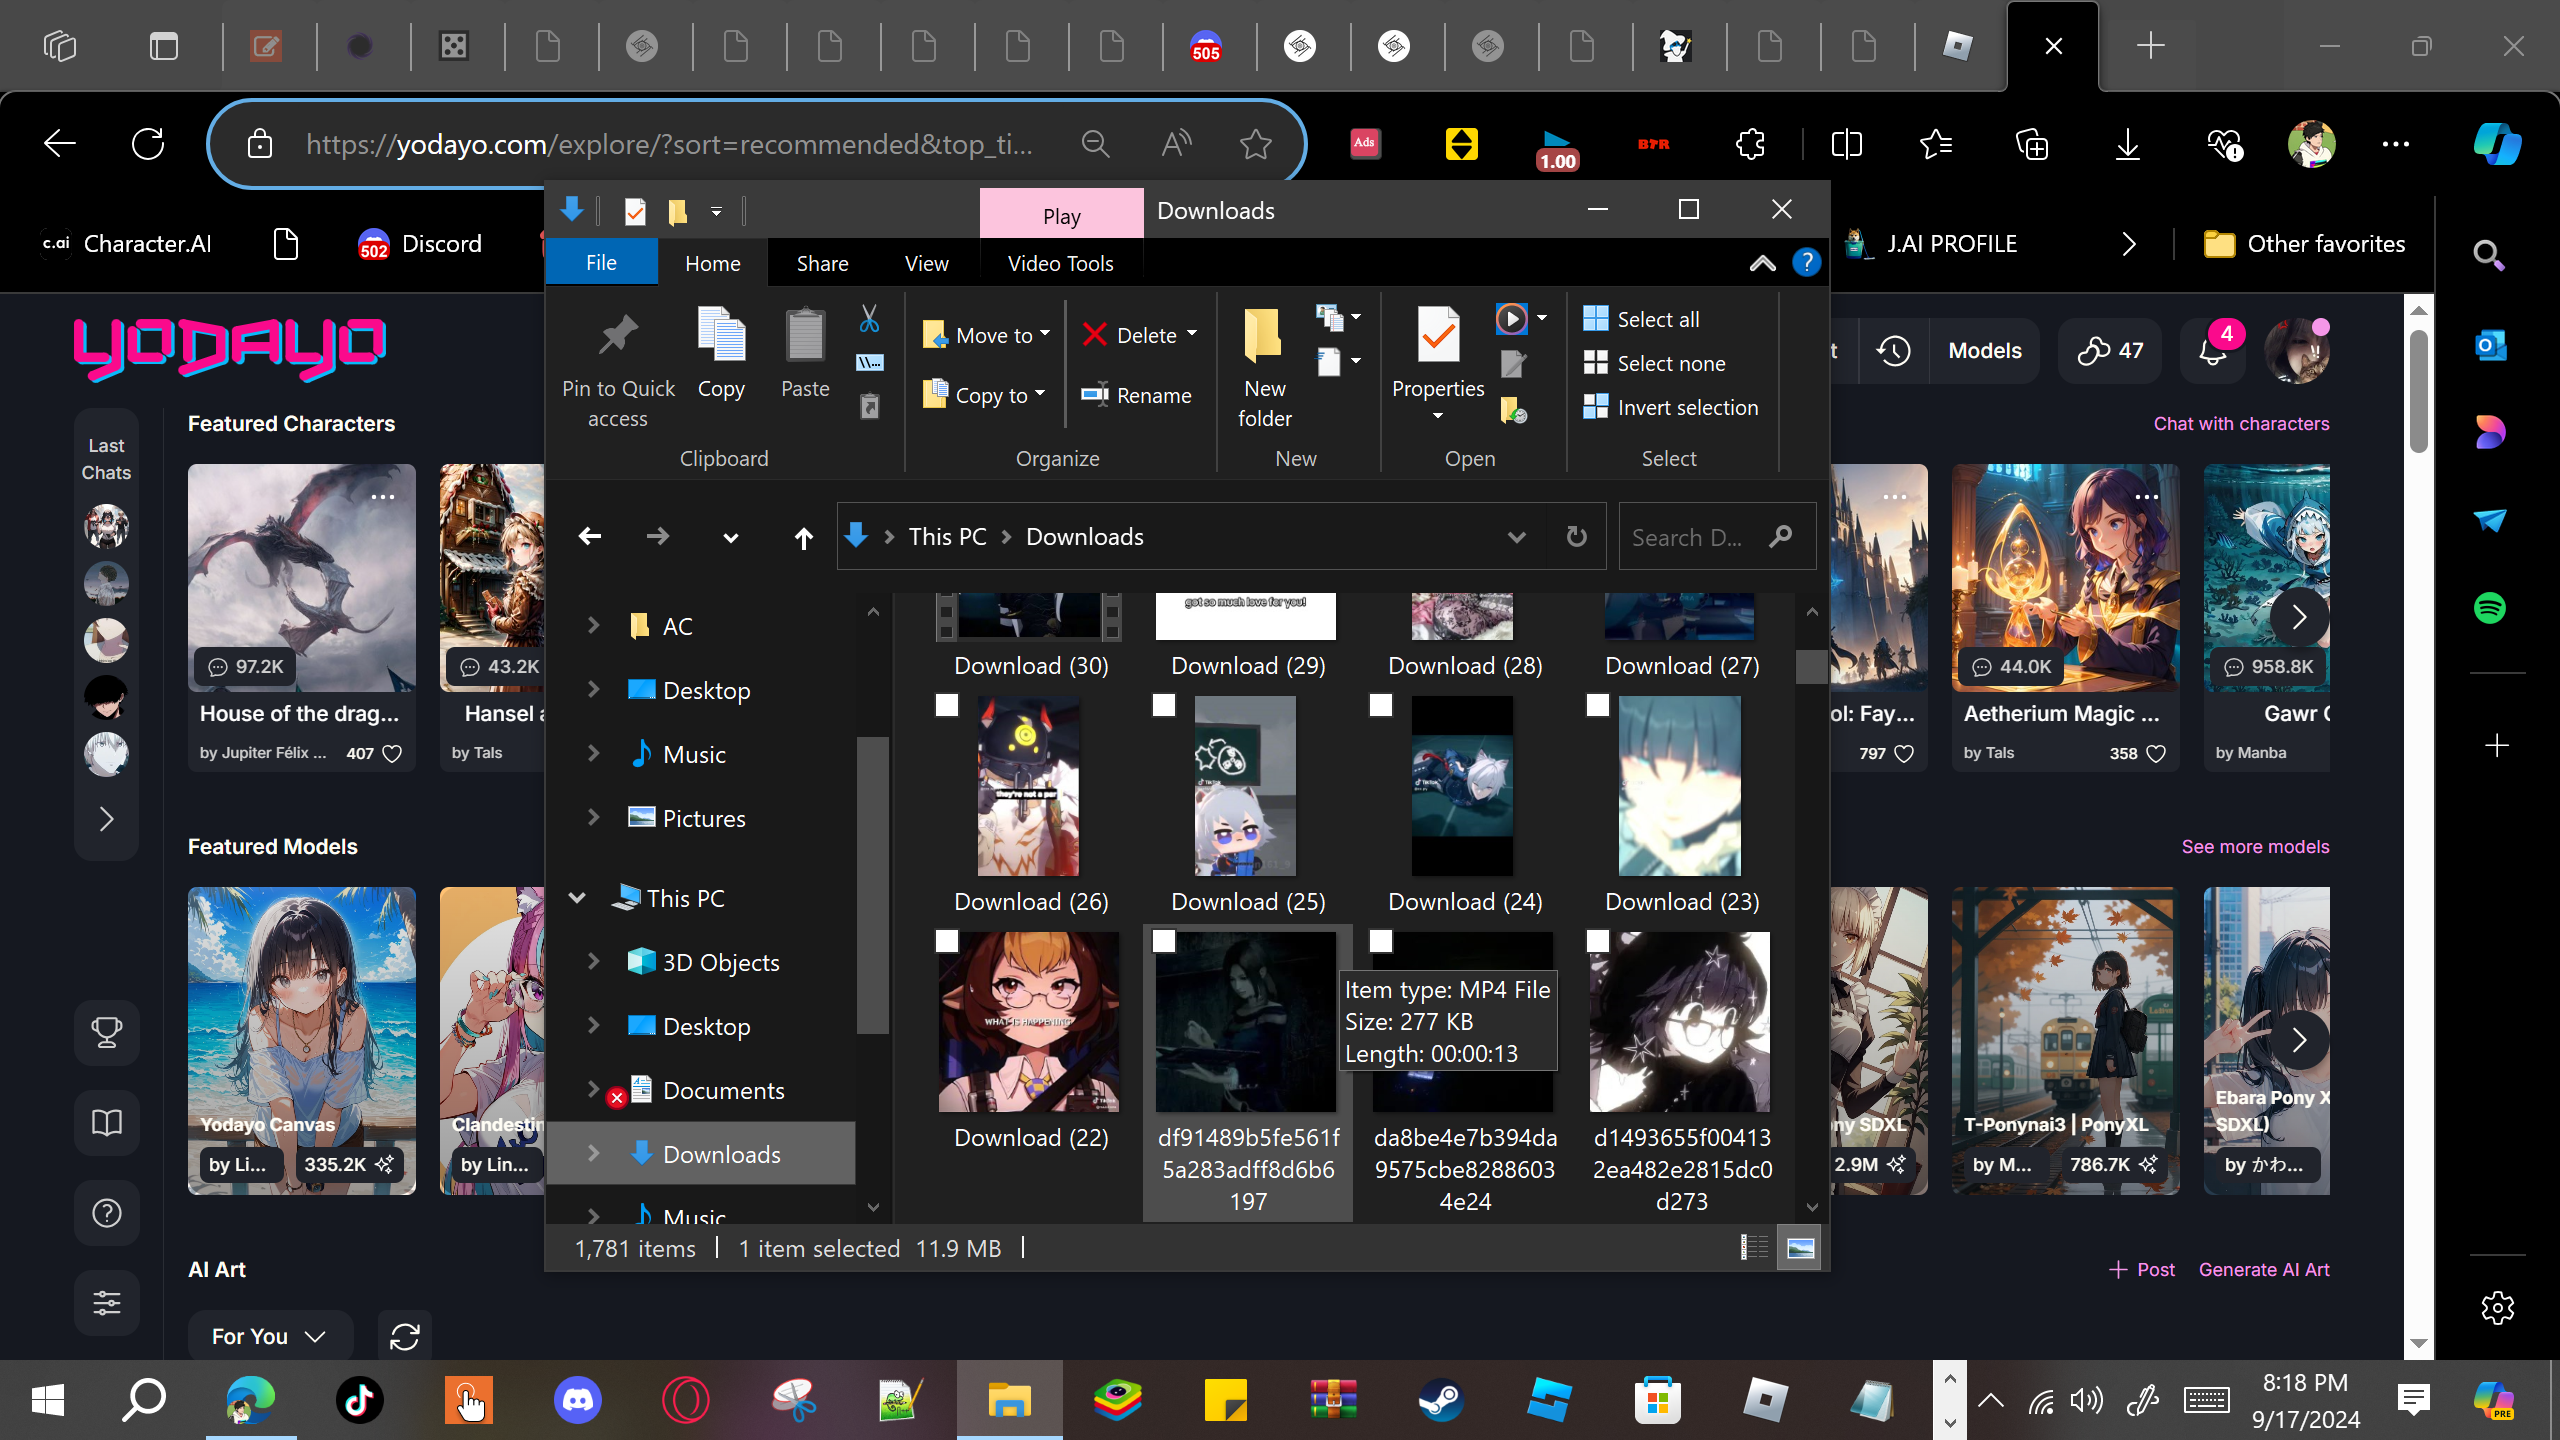Switch to large icons view in status bar
Viewport: 2560px width, 1440px height.
point(1799,1248)
